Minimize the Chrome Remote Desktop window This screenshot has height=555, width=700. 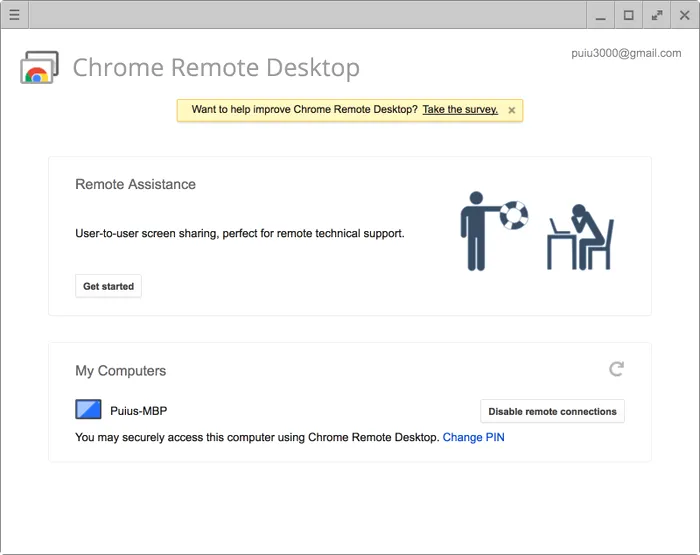(x=600, y=15)
